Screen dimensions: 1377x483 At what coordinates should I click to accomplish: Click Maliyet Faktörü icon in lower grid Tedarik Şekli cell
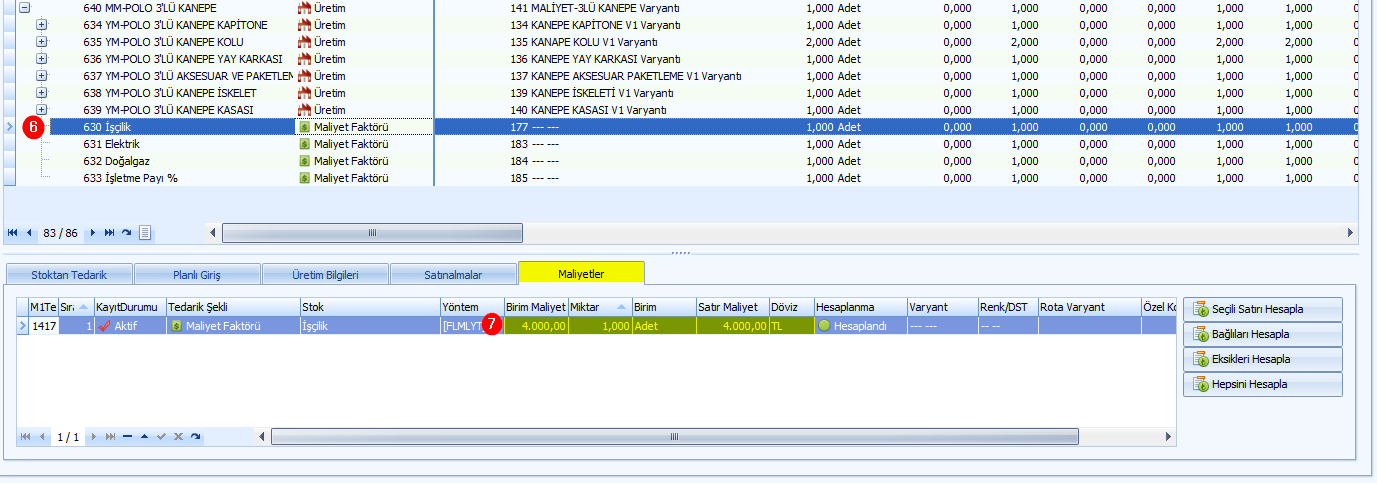coord(176,326)
